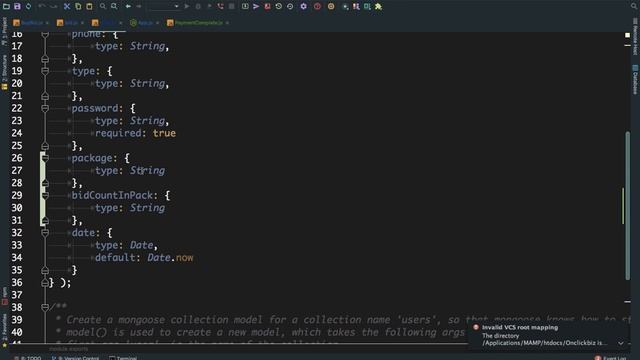
Task: Start debugging with the bug icon
Action: (198, 6)
